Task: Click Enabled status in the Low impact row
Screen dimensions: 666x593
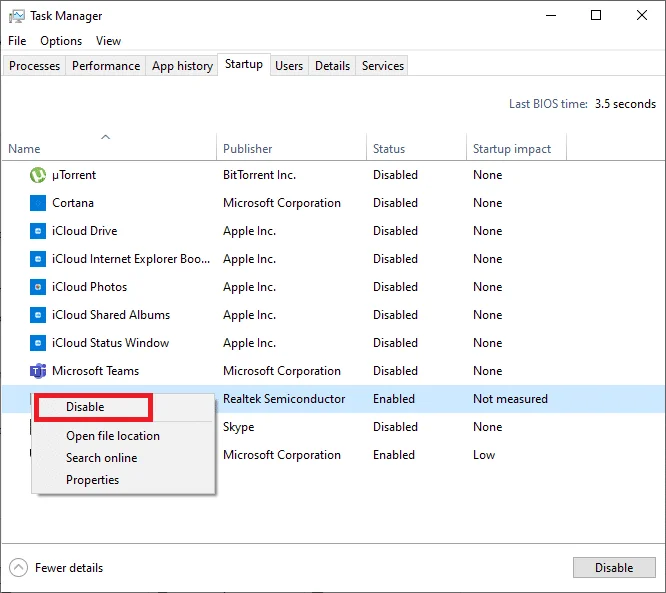Action: click(394, 455)
